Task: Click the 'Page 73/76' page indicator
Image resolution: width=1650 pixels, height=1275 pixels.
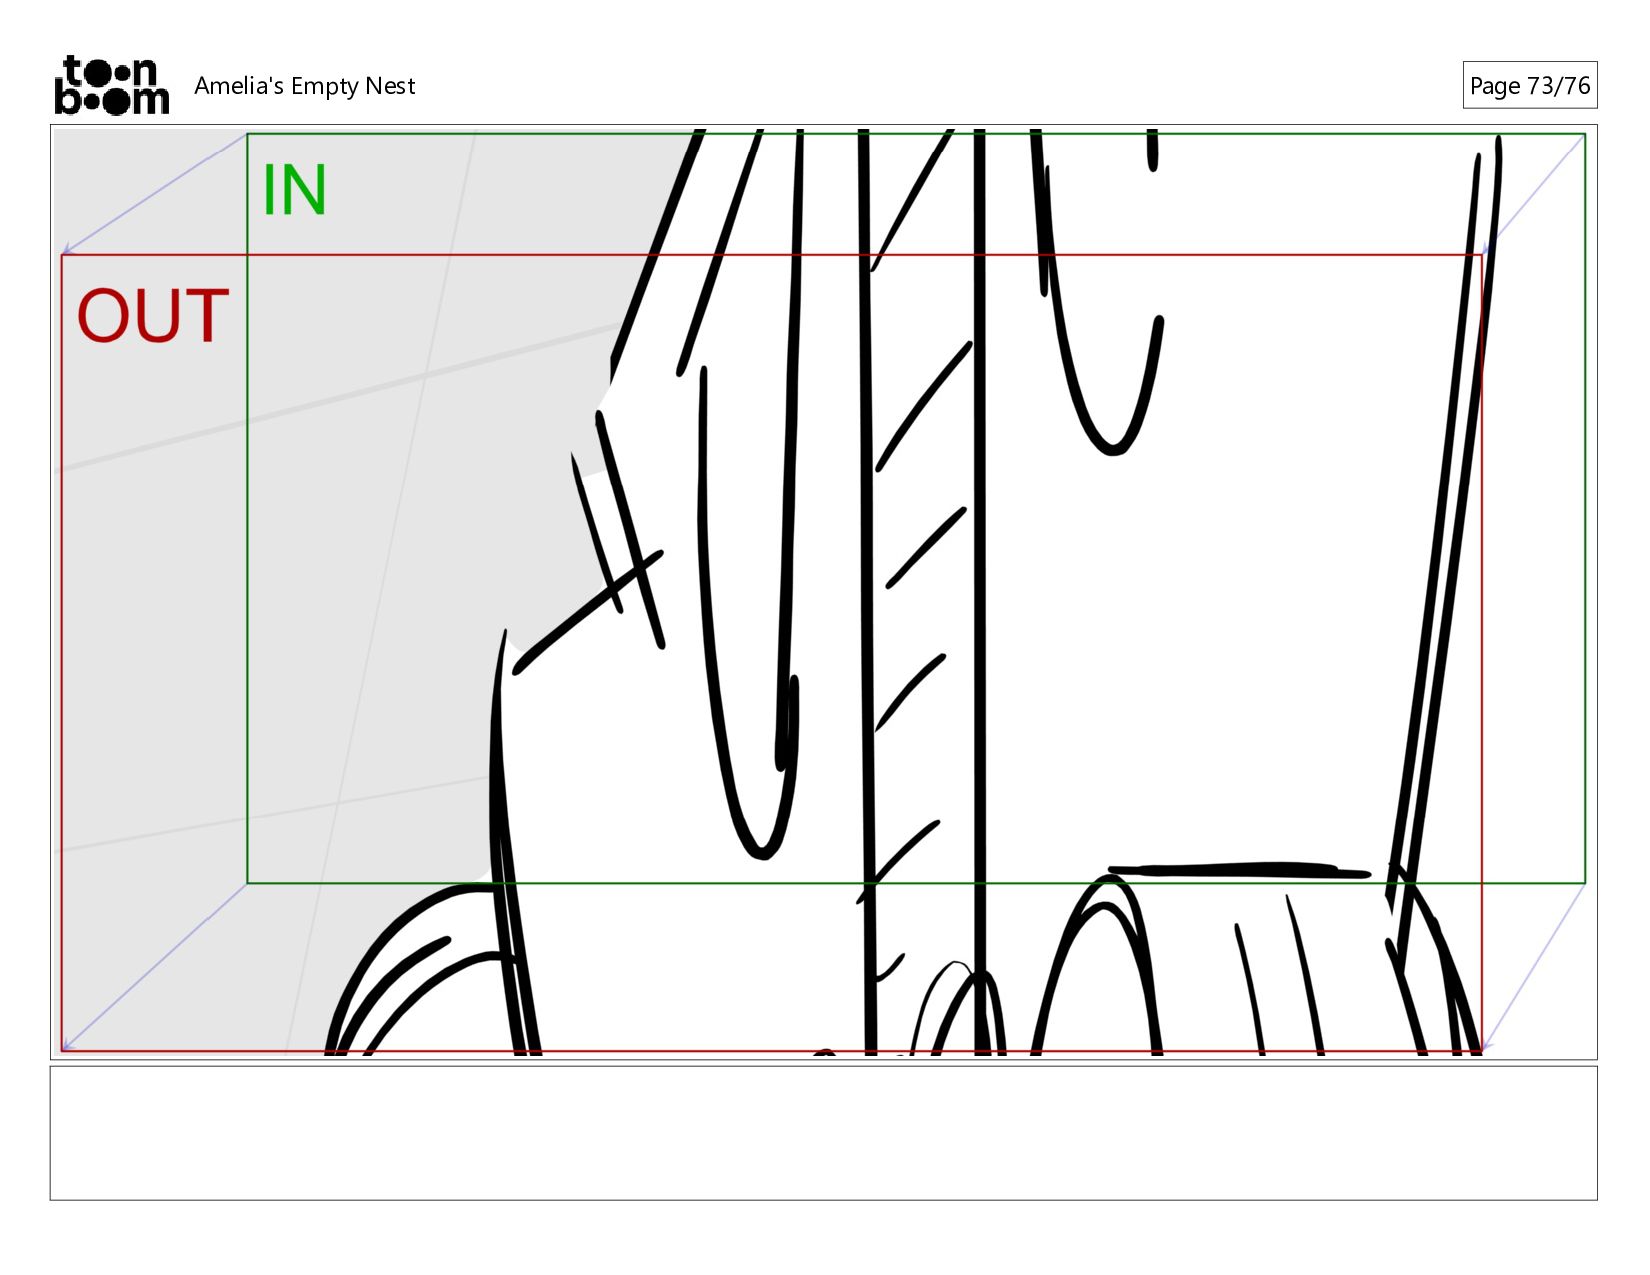Action: 1529,85
